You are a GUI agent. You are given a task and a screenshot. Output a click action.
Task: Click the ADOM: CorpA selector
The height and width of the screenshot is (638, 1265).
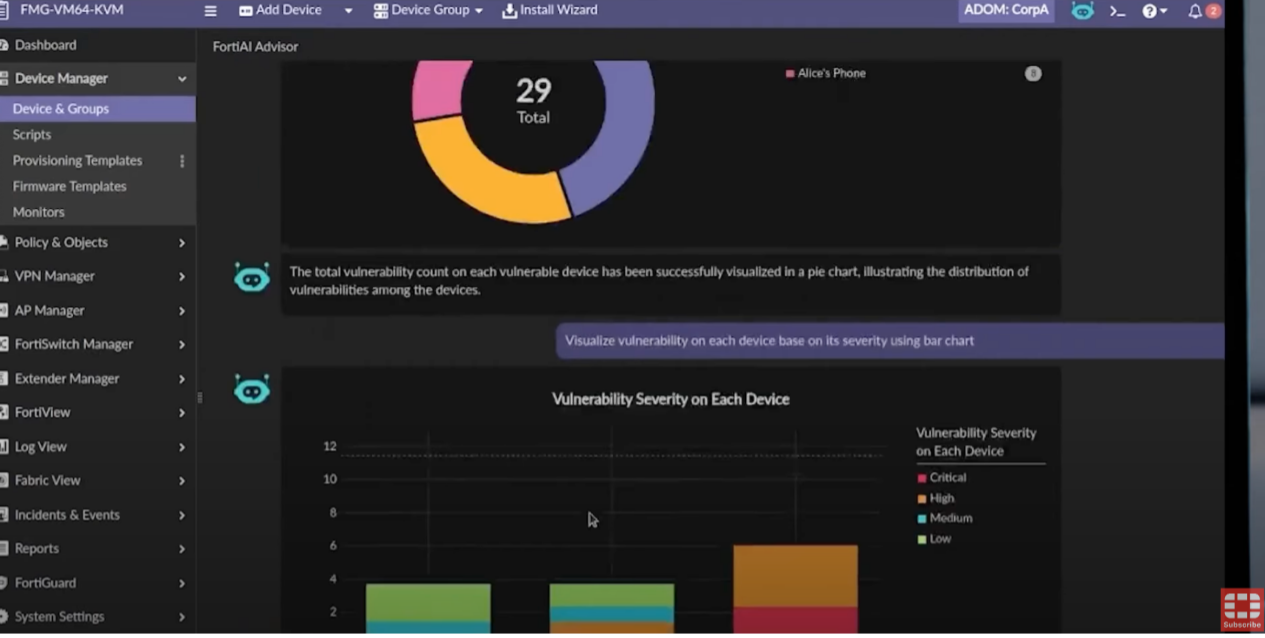(1006, 10)
